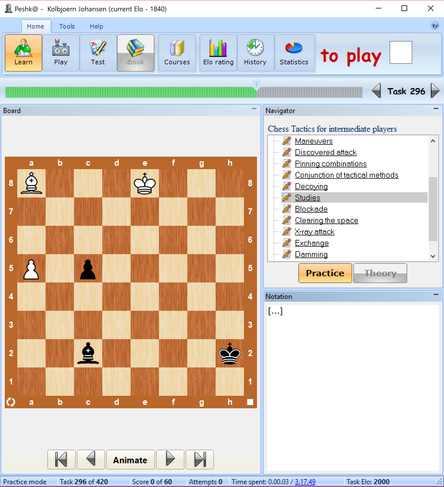Image resolution: width=444 pixels, height=487 pixels.
Task: Collapse the Board panel
Action: (x=254, y=109)
